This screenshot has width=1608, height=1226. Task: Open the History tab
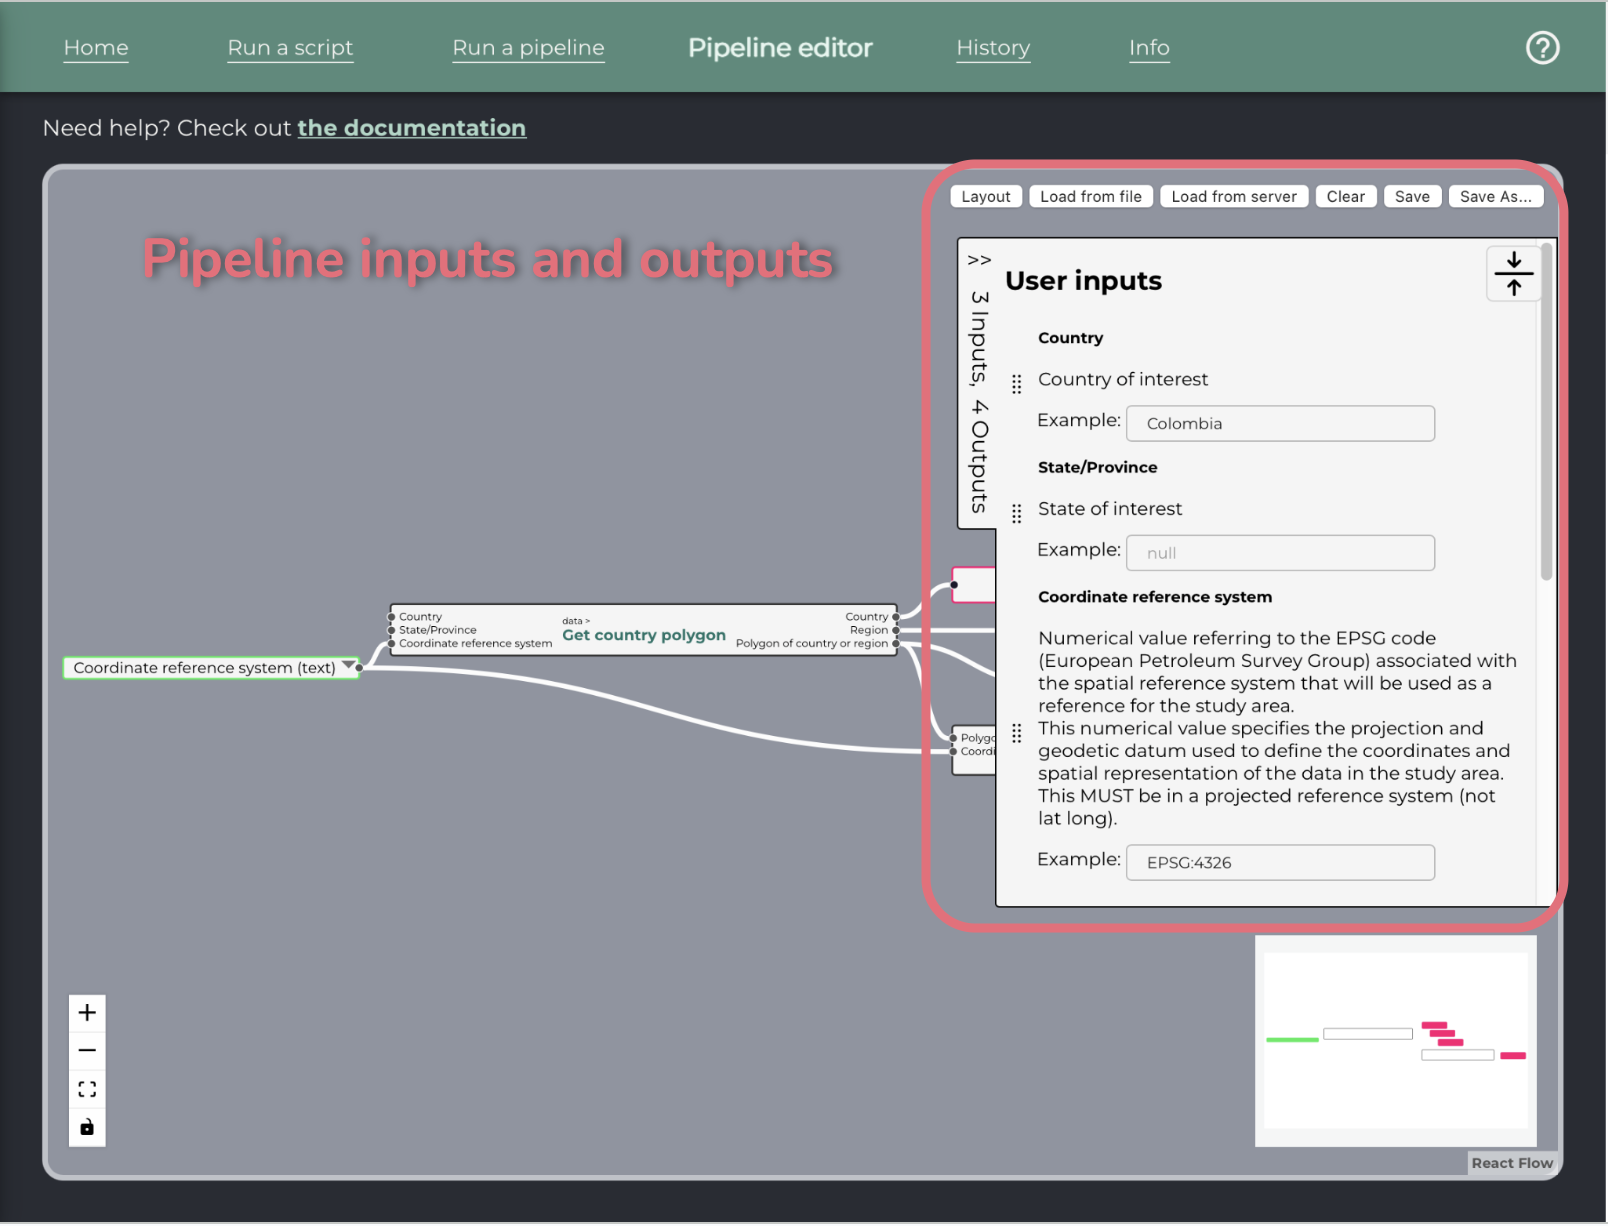tap(993, 47)
